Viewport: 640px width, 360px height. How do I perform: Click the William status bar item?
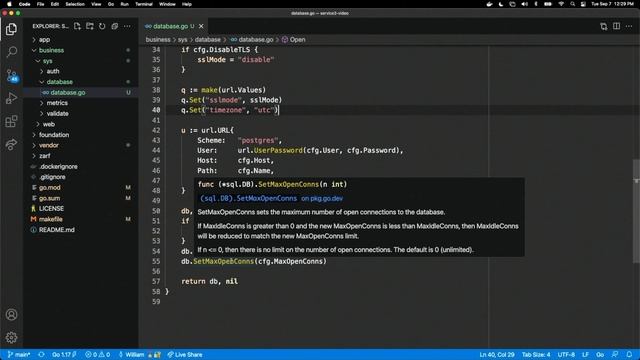pyautogui.click(x=139, y=355)
